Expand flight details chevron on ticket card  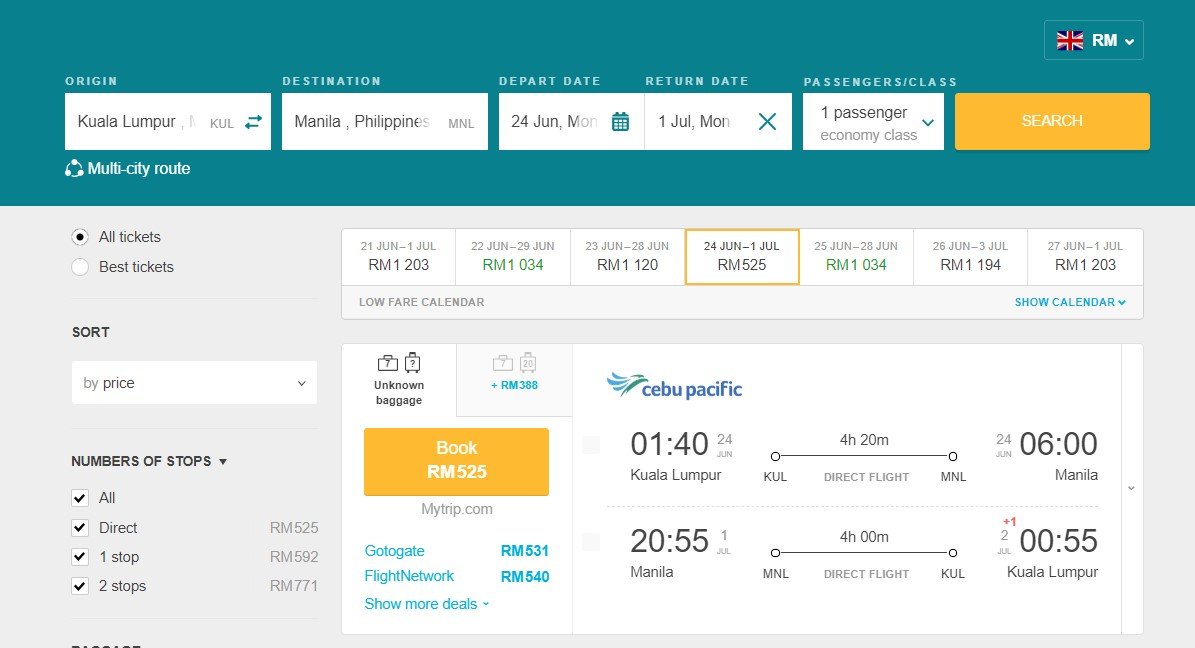point(1132,489)
